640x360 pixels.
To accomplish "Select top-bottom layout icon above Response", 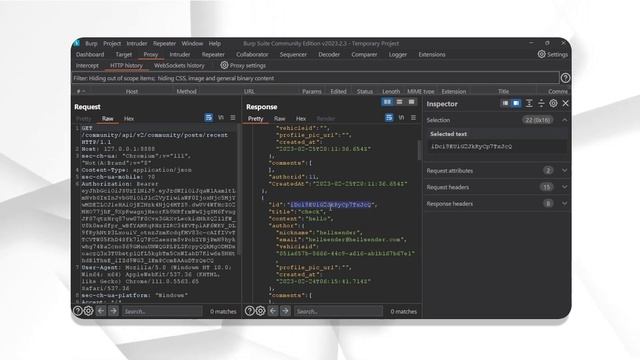I will [400, 102].
